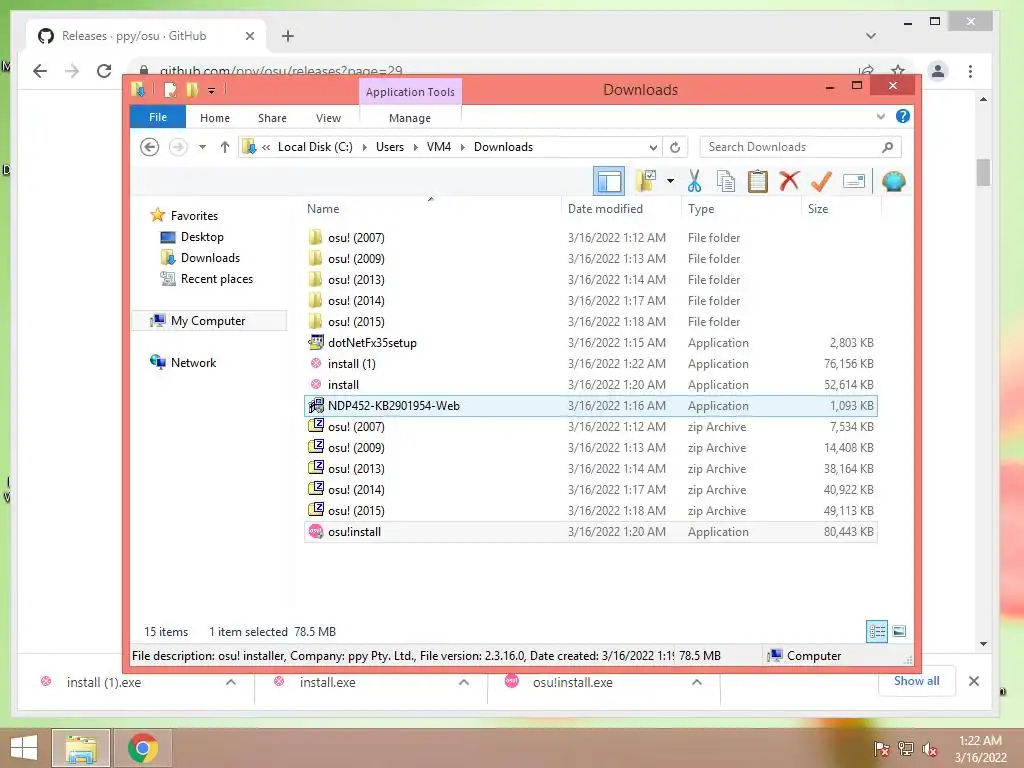Go up one folder level
Viewport: 1024px width, 768px height.
(225, 147)
